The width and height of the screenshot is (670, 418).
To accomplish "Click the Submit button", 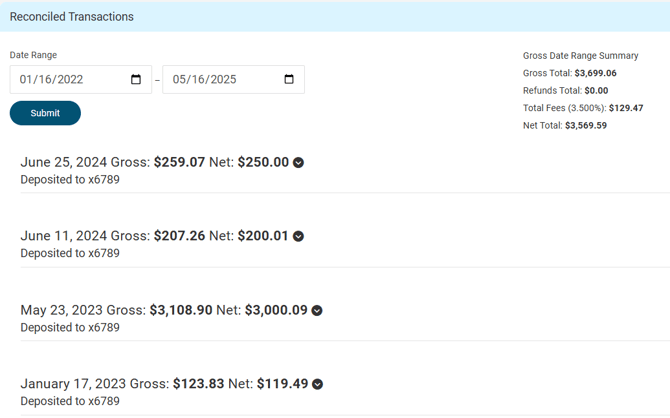I will [x=45, y=113].
